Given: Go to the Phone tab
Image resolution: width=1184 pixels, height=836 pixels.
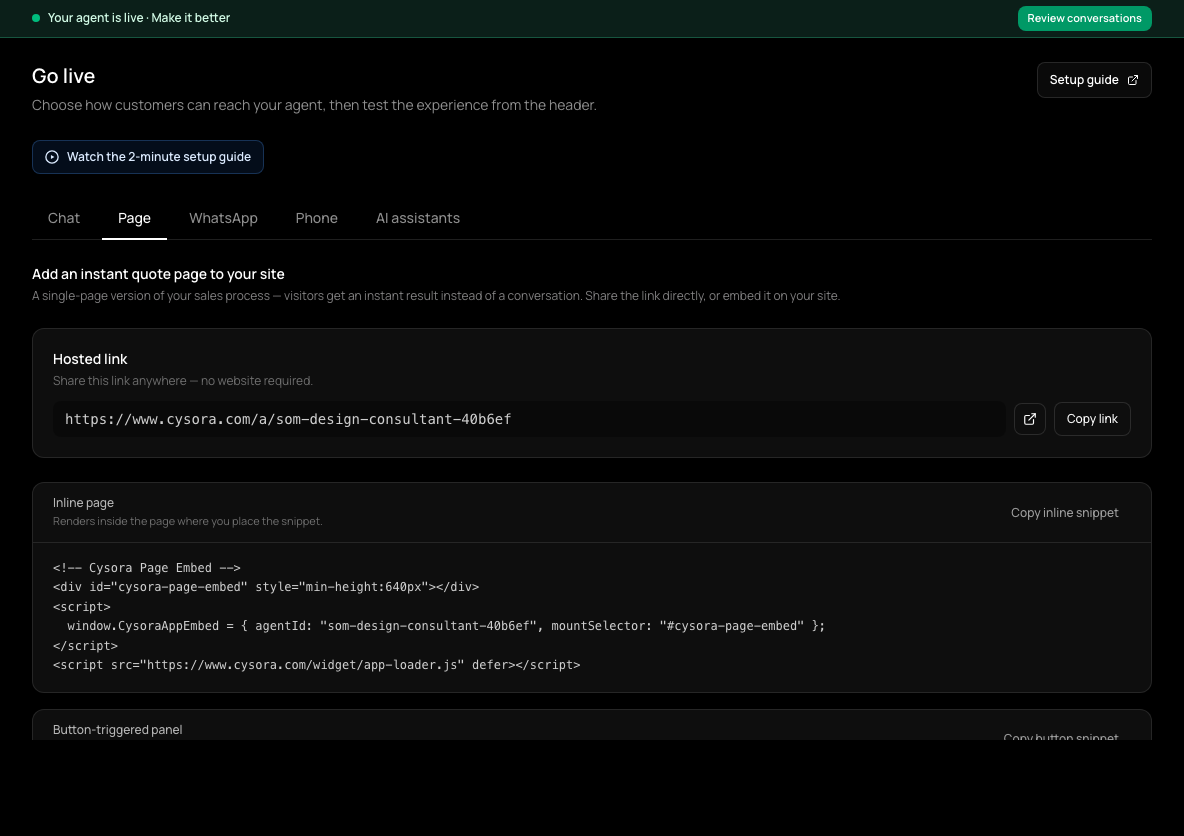Looking at the screenshot, I should [316, 218].
